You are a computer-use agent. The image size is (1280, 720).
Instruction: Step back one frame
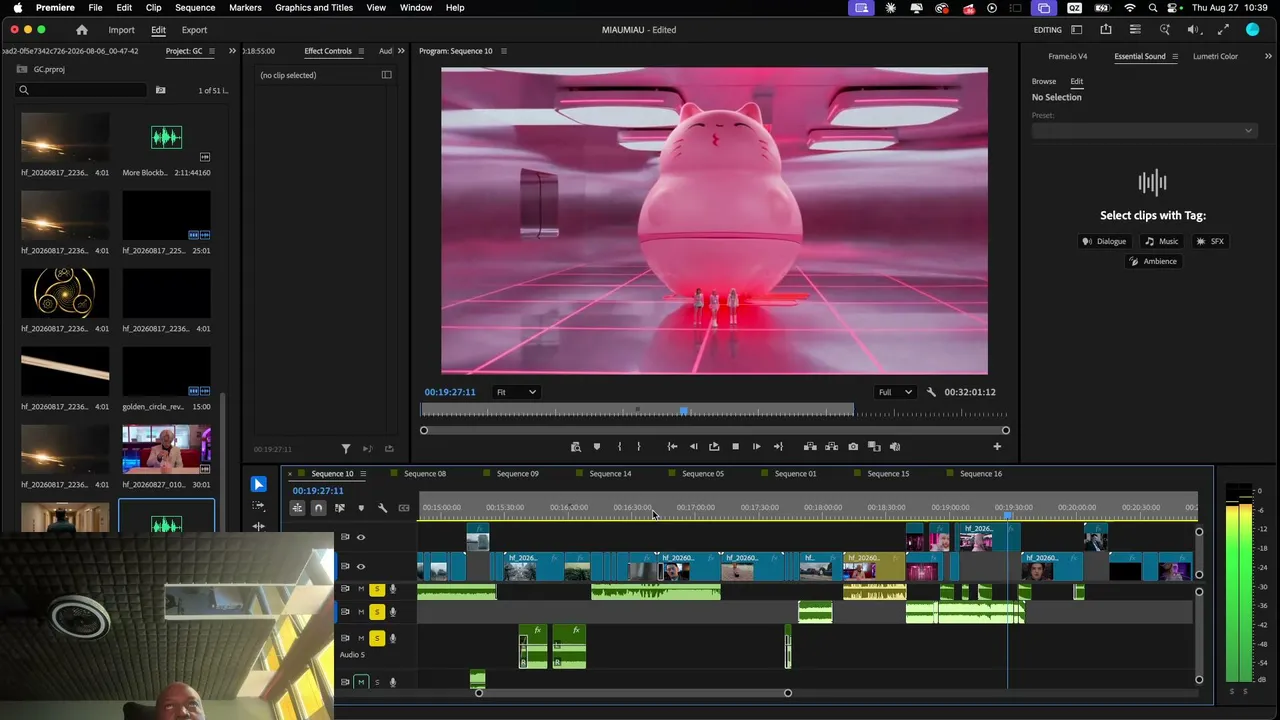[694, 447]
